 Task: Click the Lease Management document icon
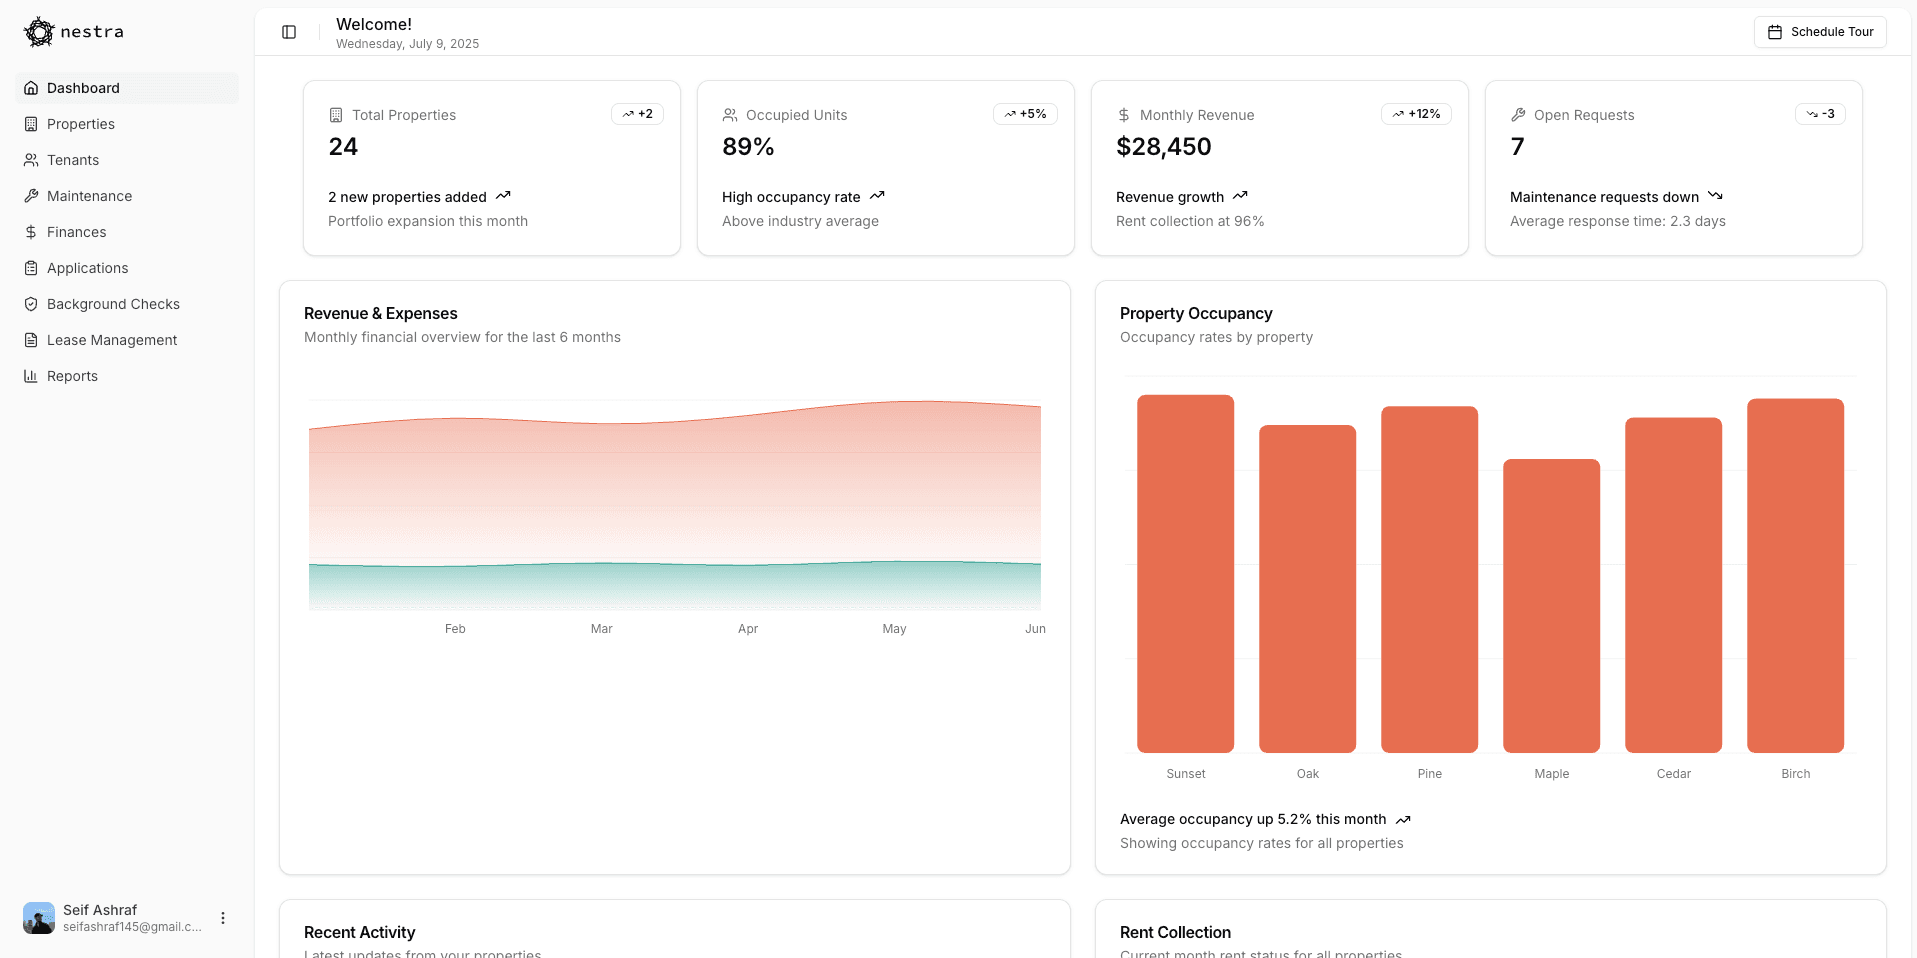pos(31,340)
